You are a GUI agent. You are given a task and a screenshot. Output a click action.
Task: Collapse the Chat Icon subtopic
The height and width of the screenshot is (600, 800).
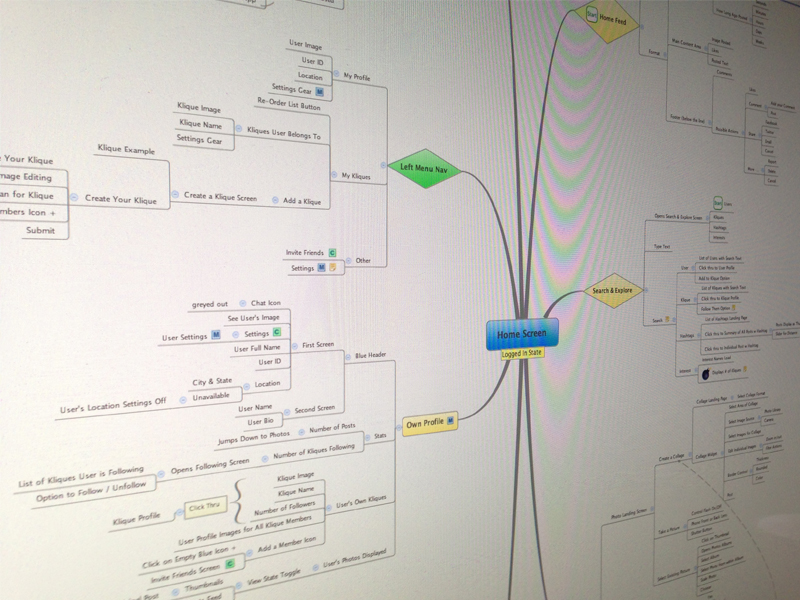point(243,303)
